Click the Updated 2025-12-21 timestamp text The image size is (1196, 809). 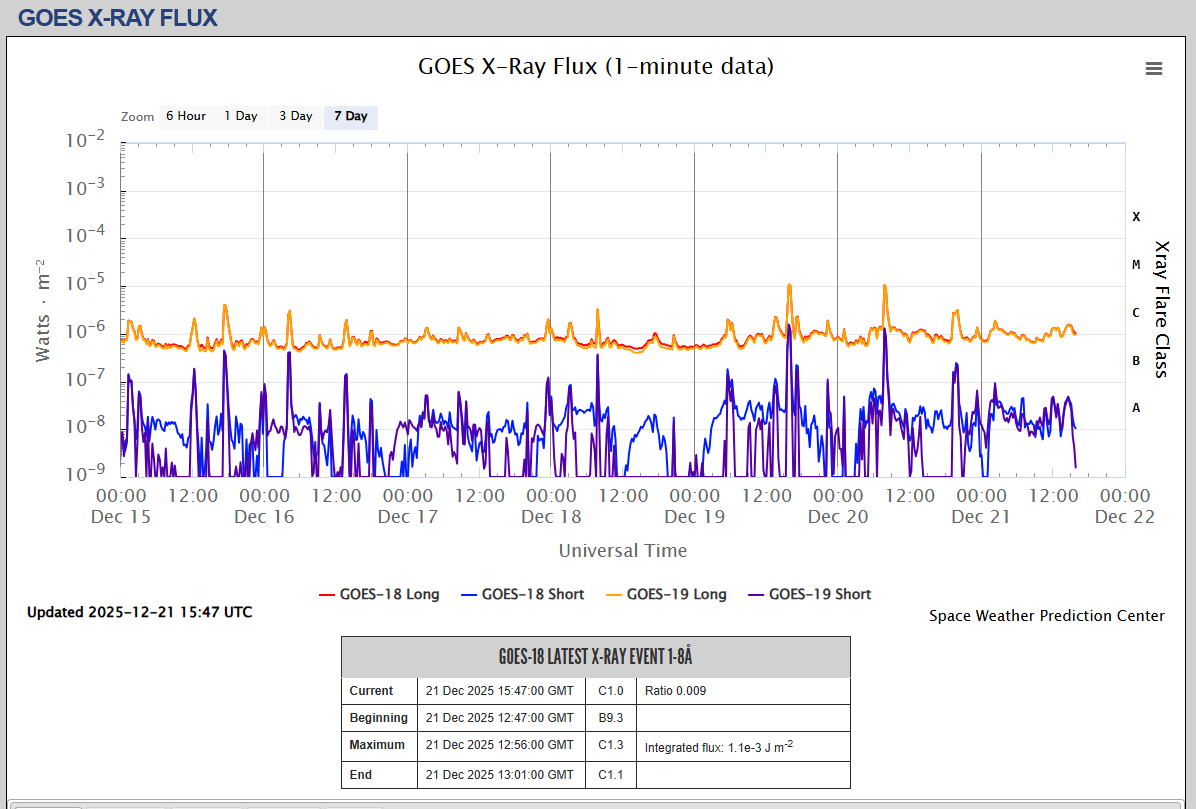140,612
